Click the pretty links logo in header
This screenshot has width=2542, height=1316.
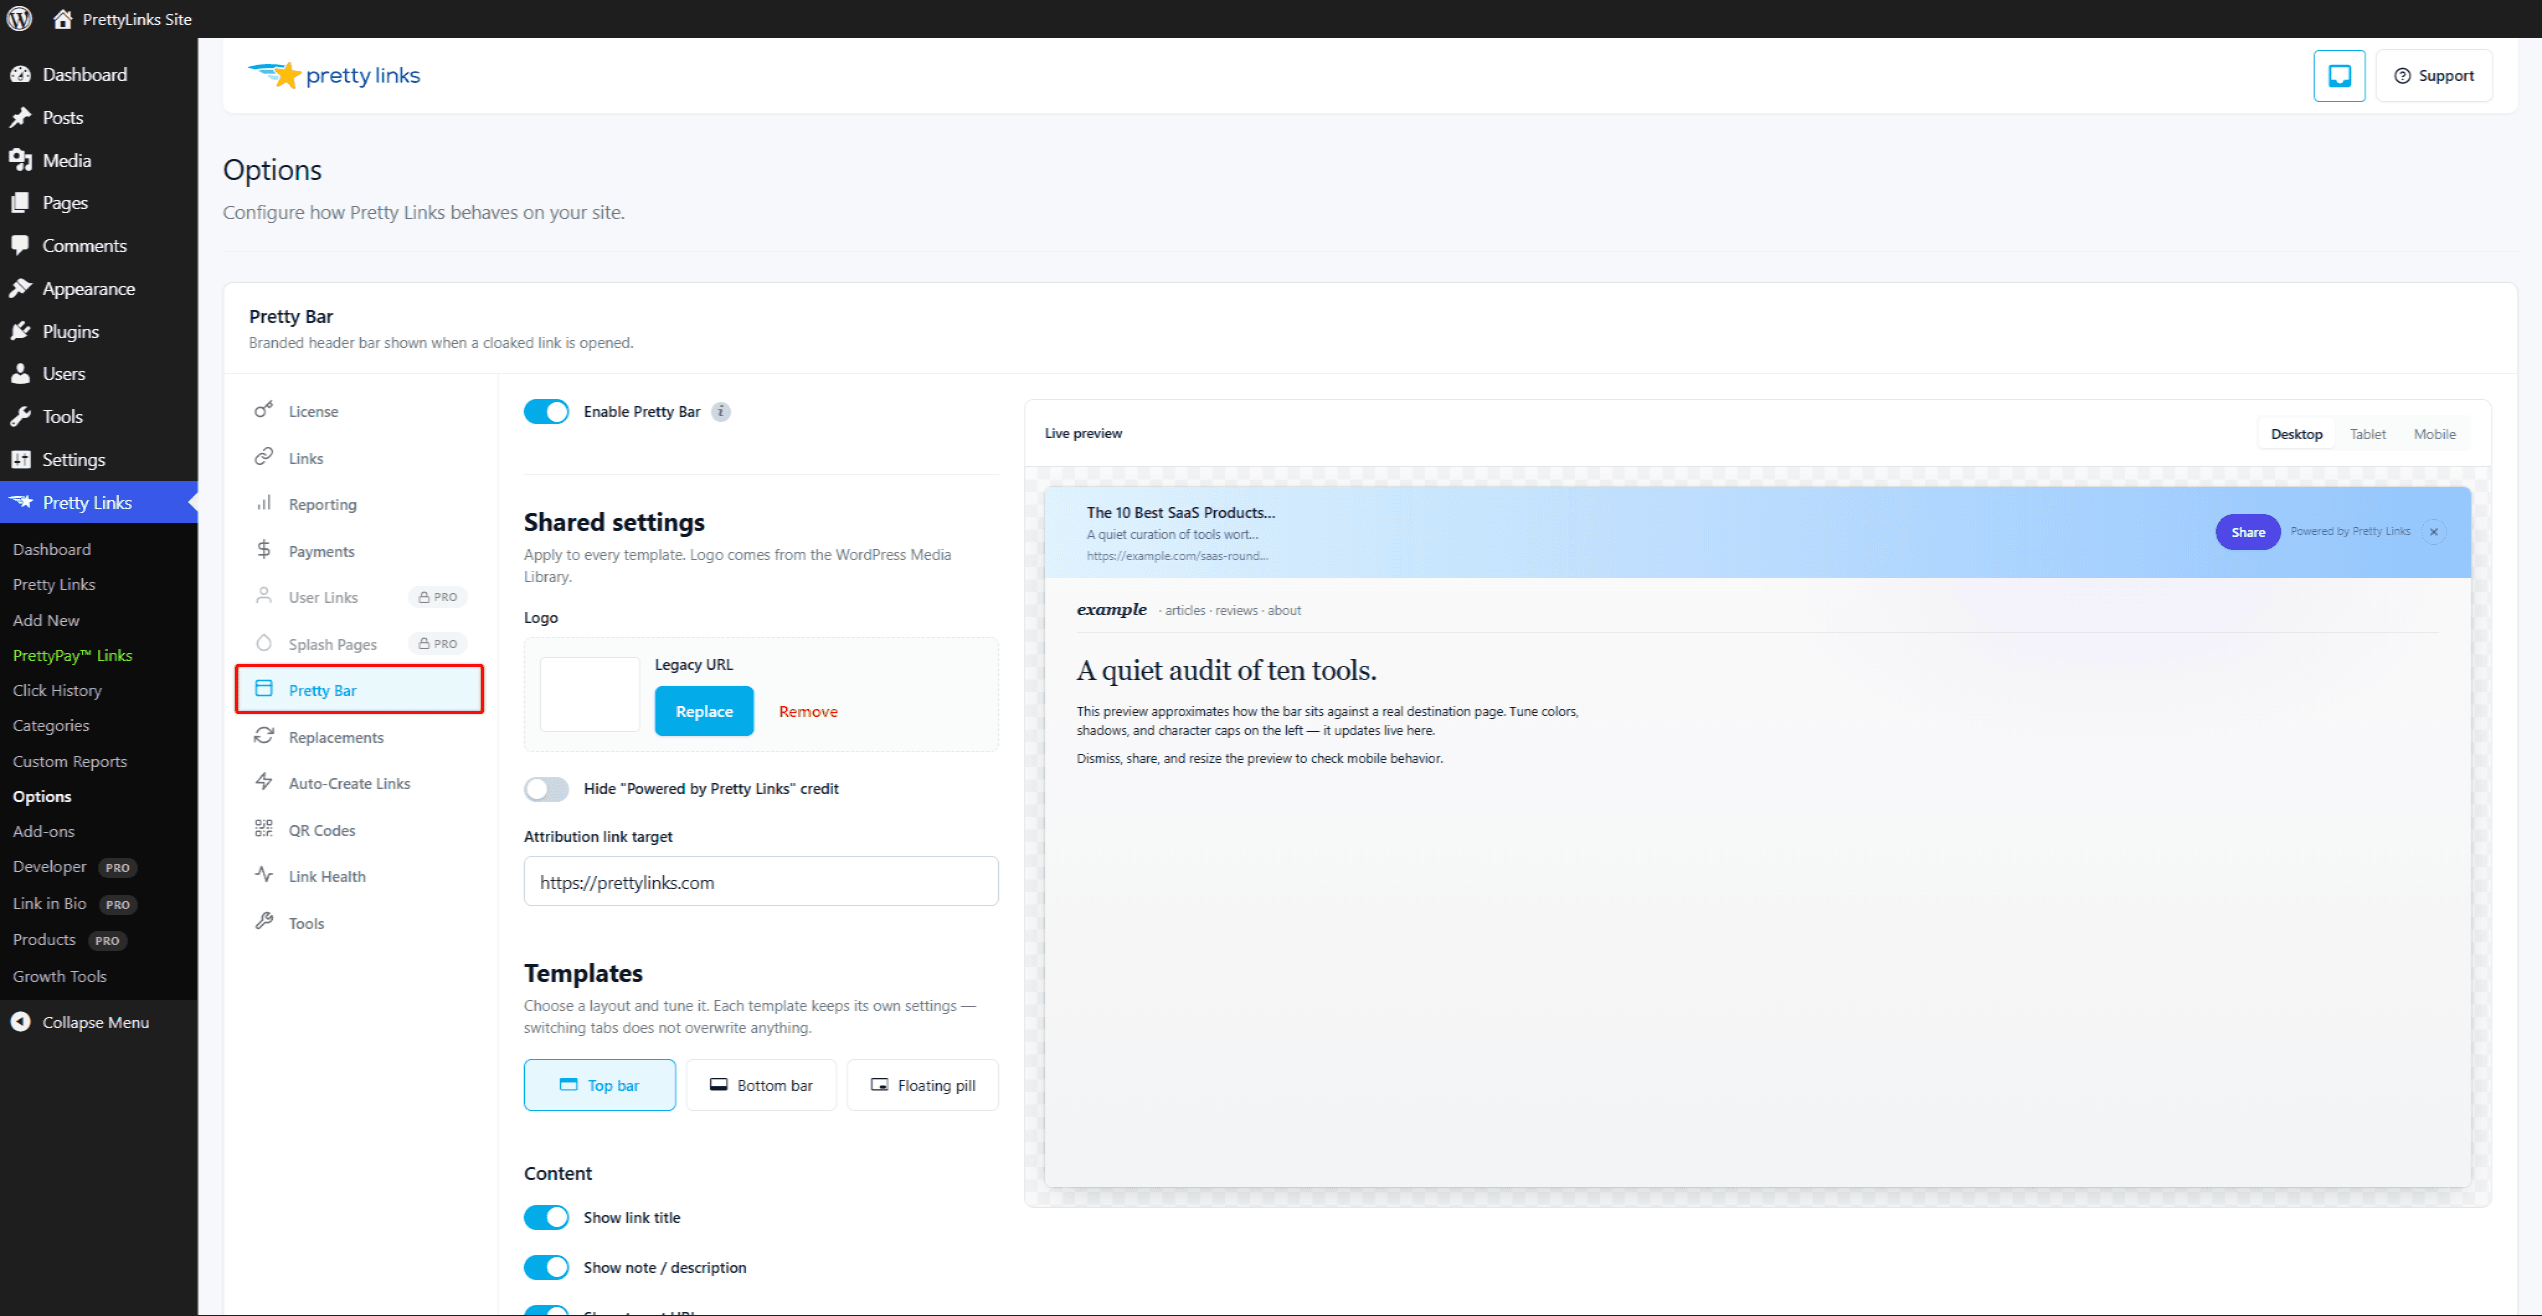(334, 75)
